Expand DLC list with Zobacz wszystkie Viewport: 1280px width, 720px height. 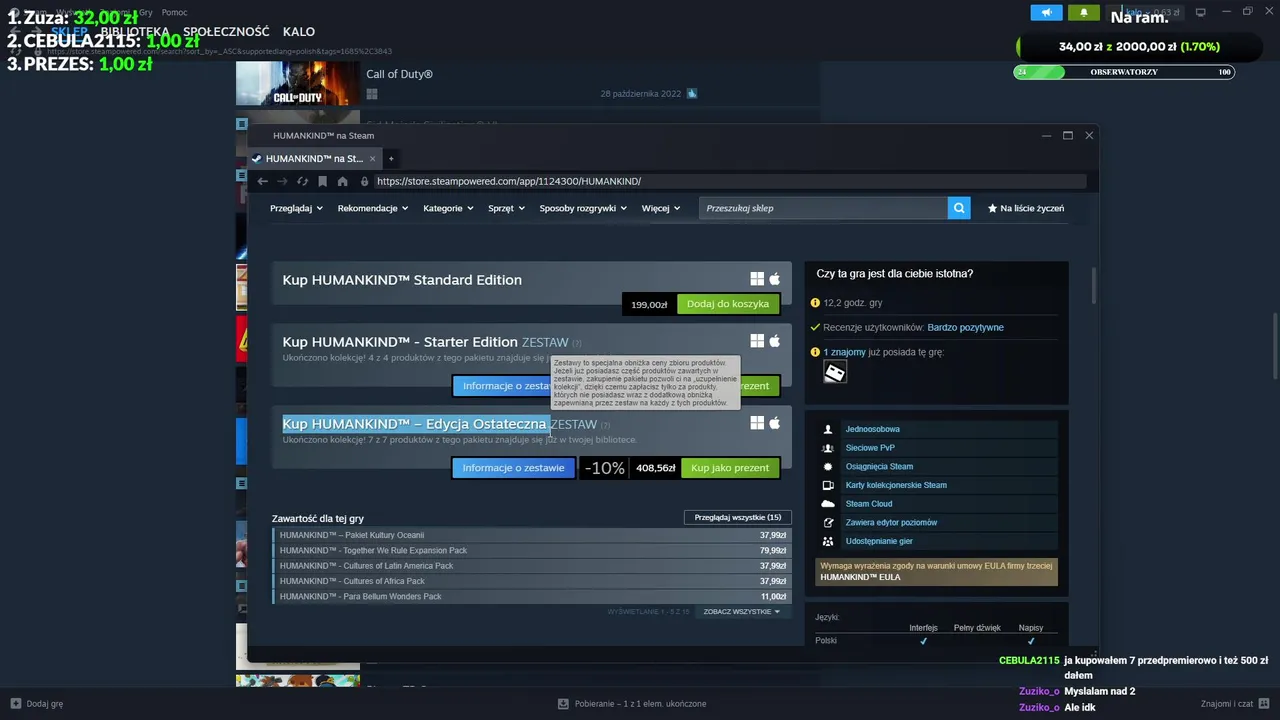point(741,611)
